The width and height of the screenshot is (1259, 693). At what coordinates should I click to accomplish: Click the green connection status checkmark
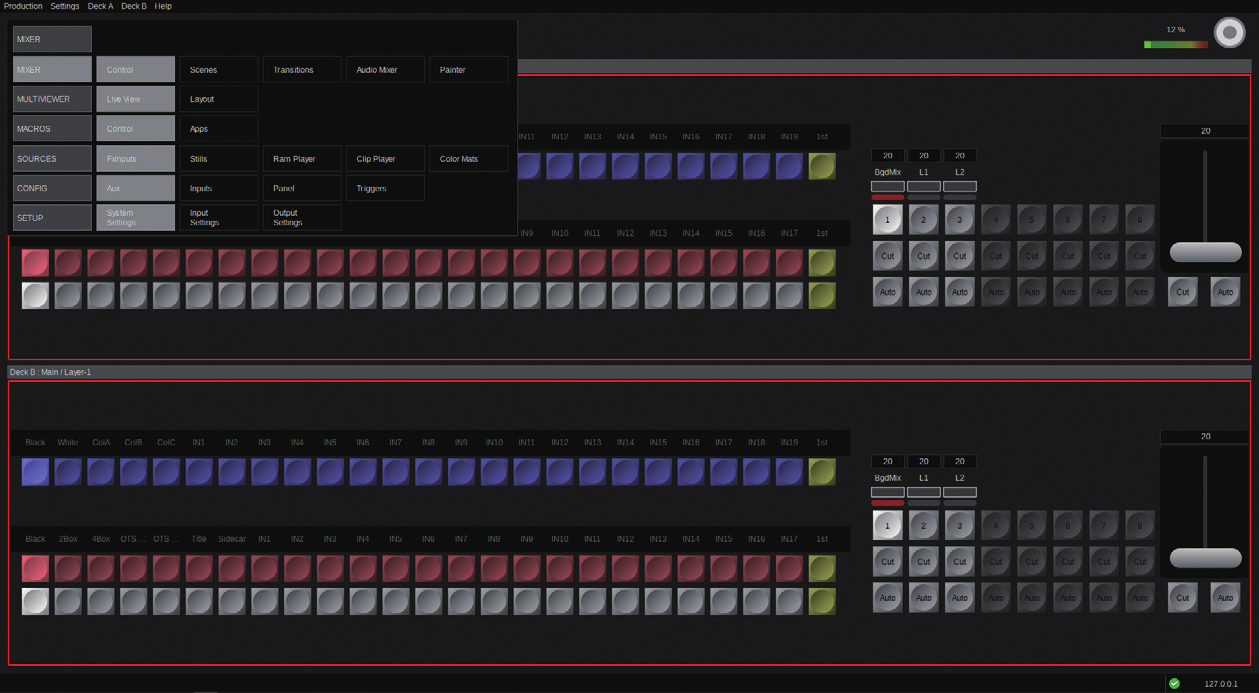point(1174,684)
